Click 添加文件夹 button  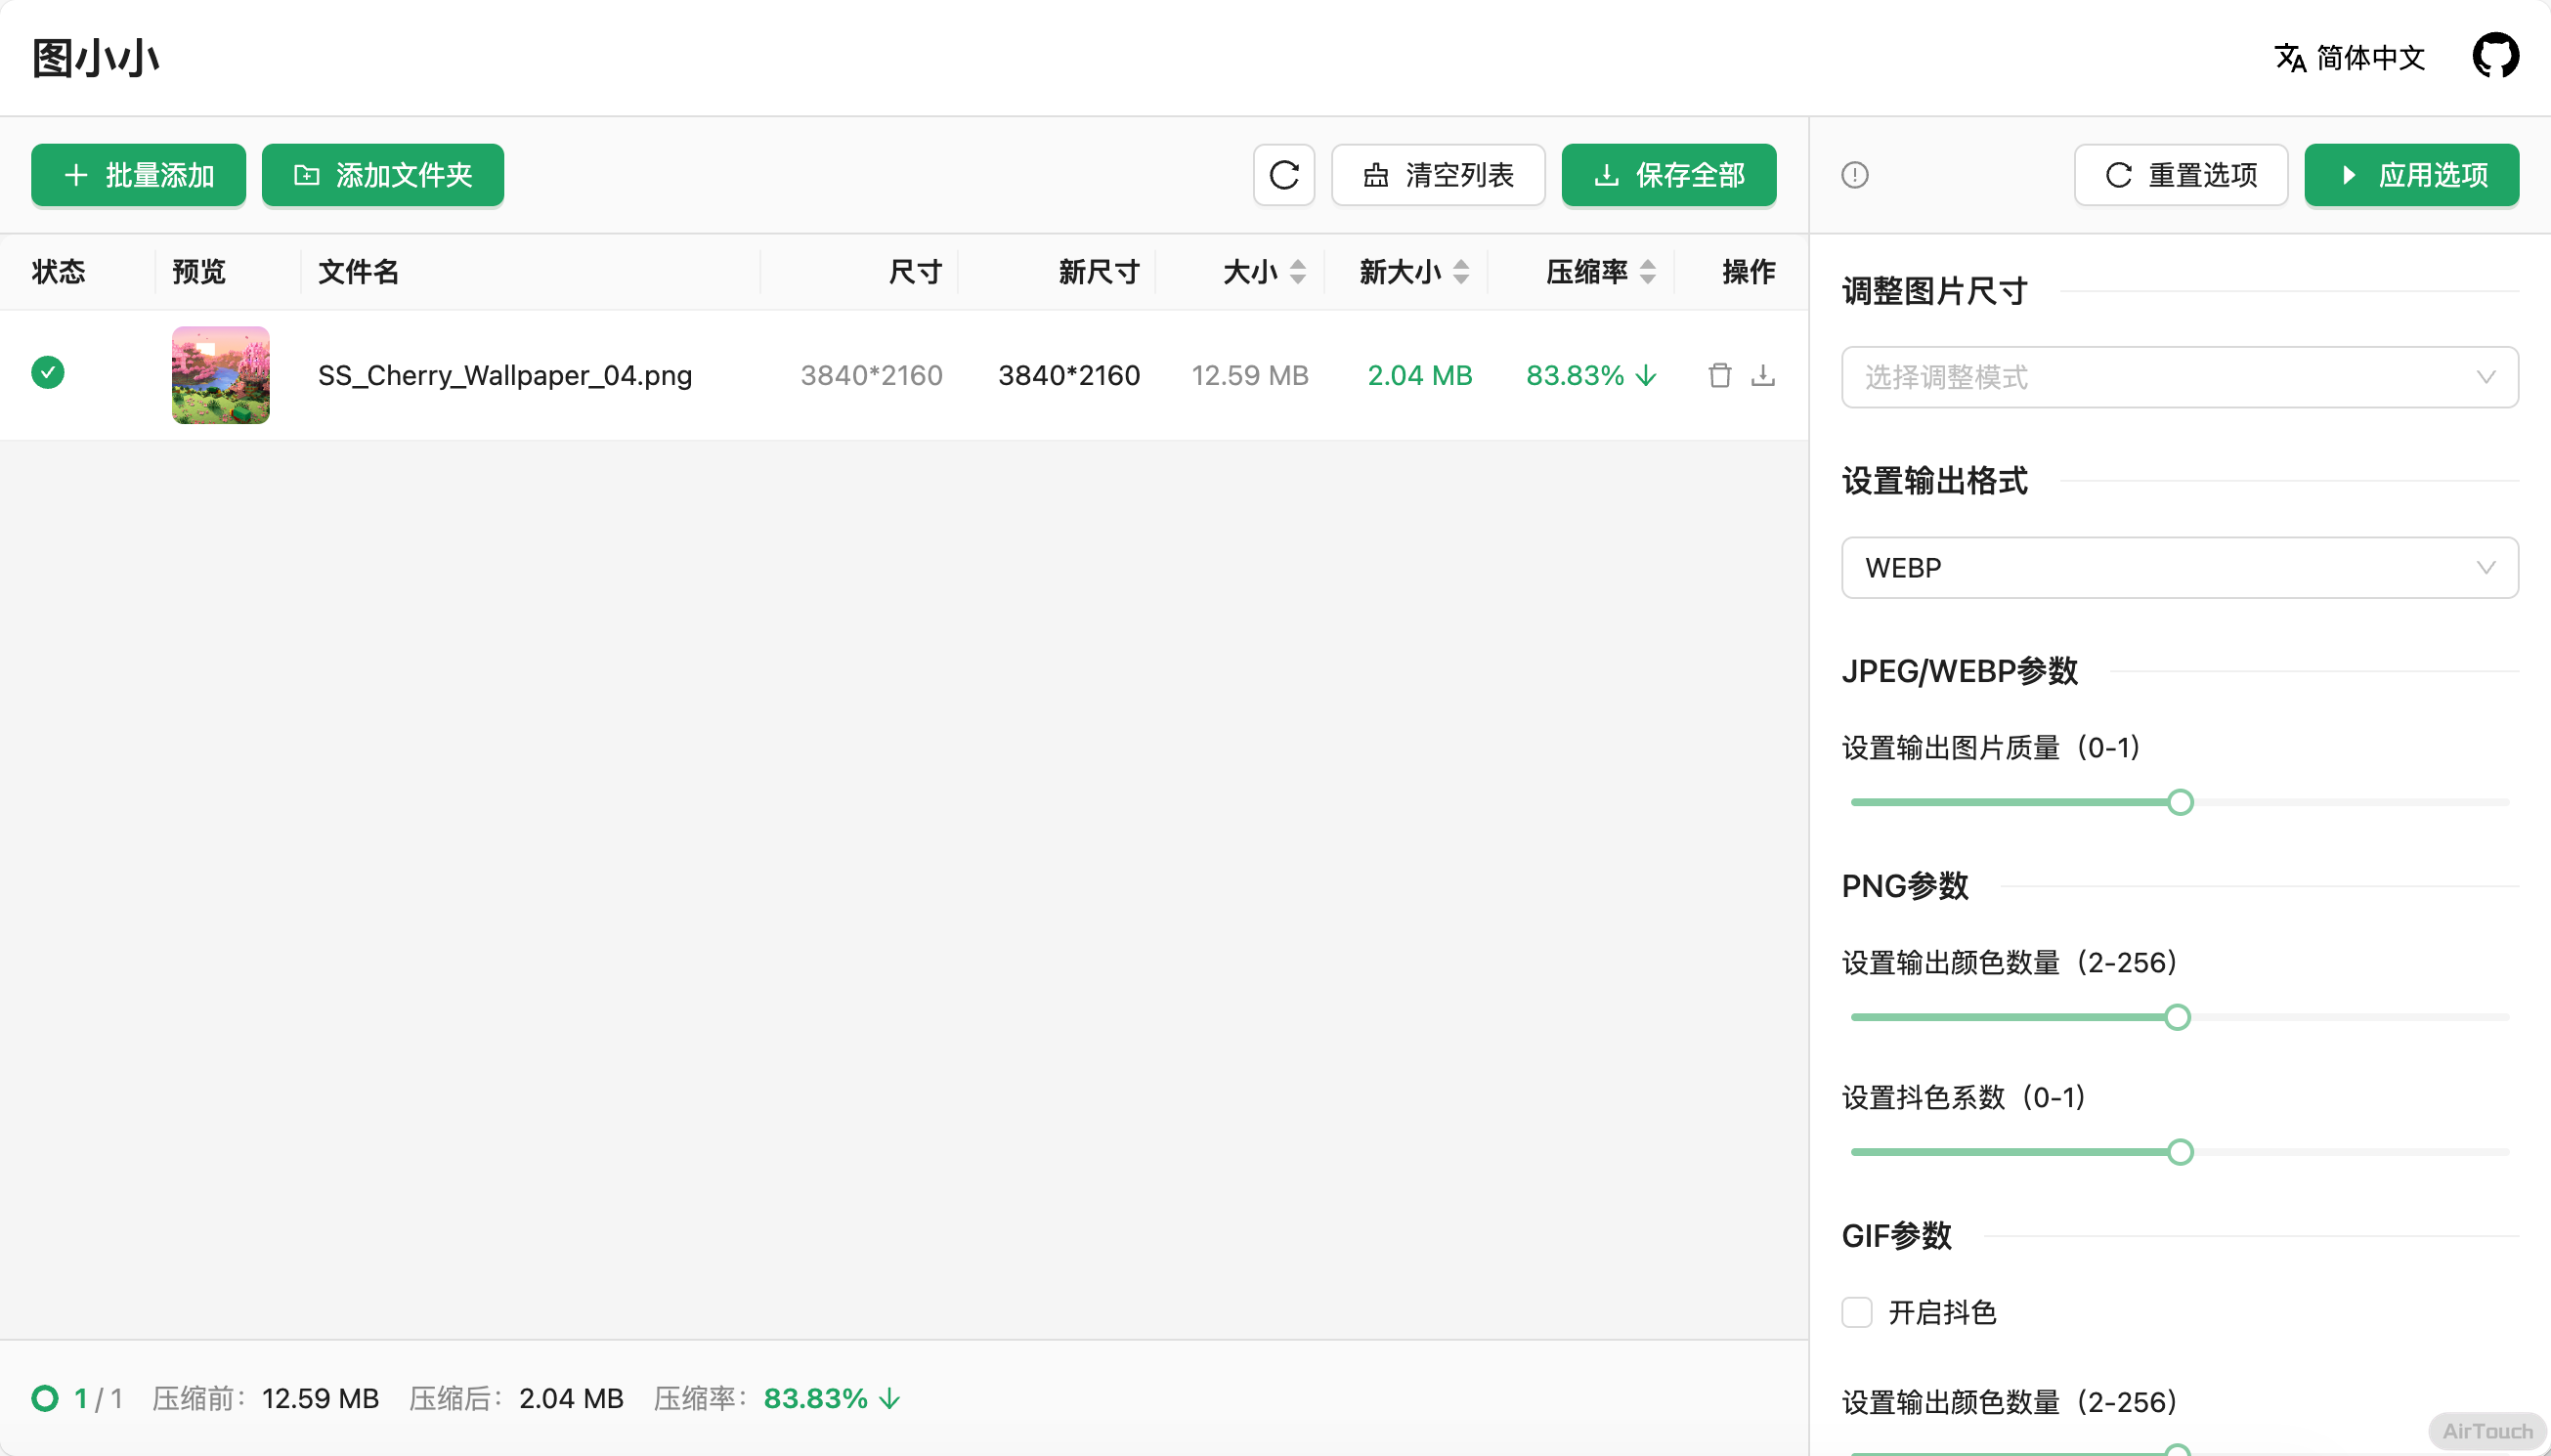(382, 175)
